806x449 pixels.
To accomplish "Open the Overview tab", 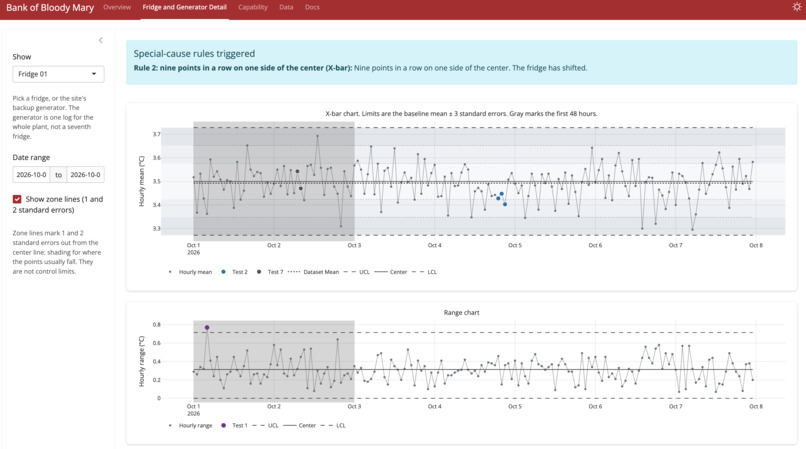I will point(117,7).
